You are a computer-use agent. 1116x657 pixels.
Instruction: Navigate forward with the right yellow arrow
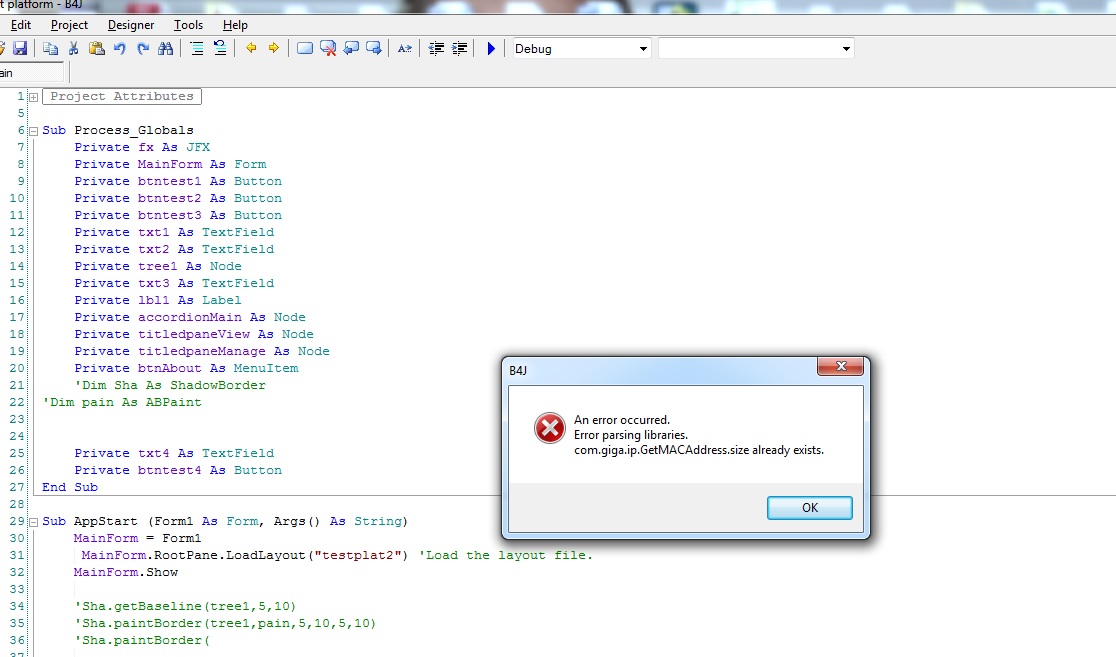pyautogui.click(x=273, y=48)
